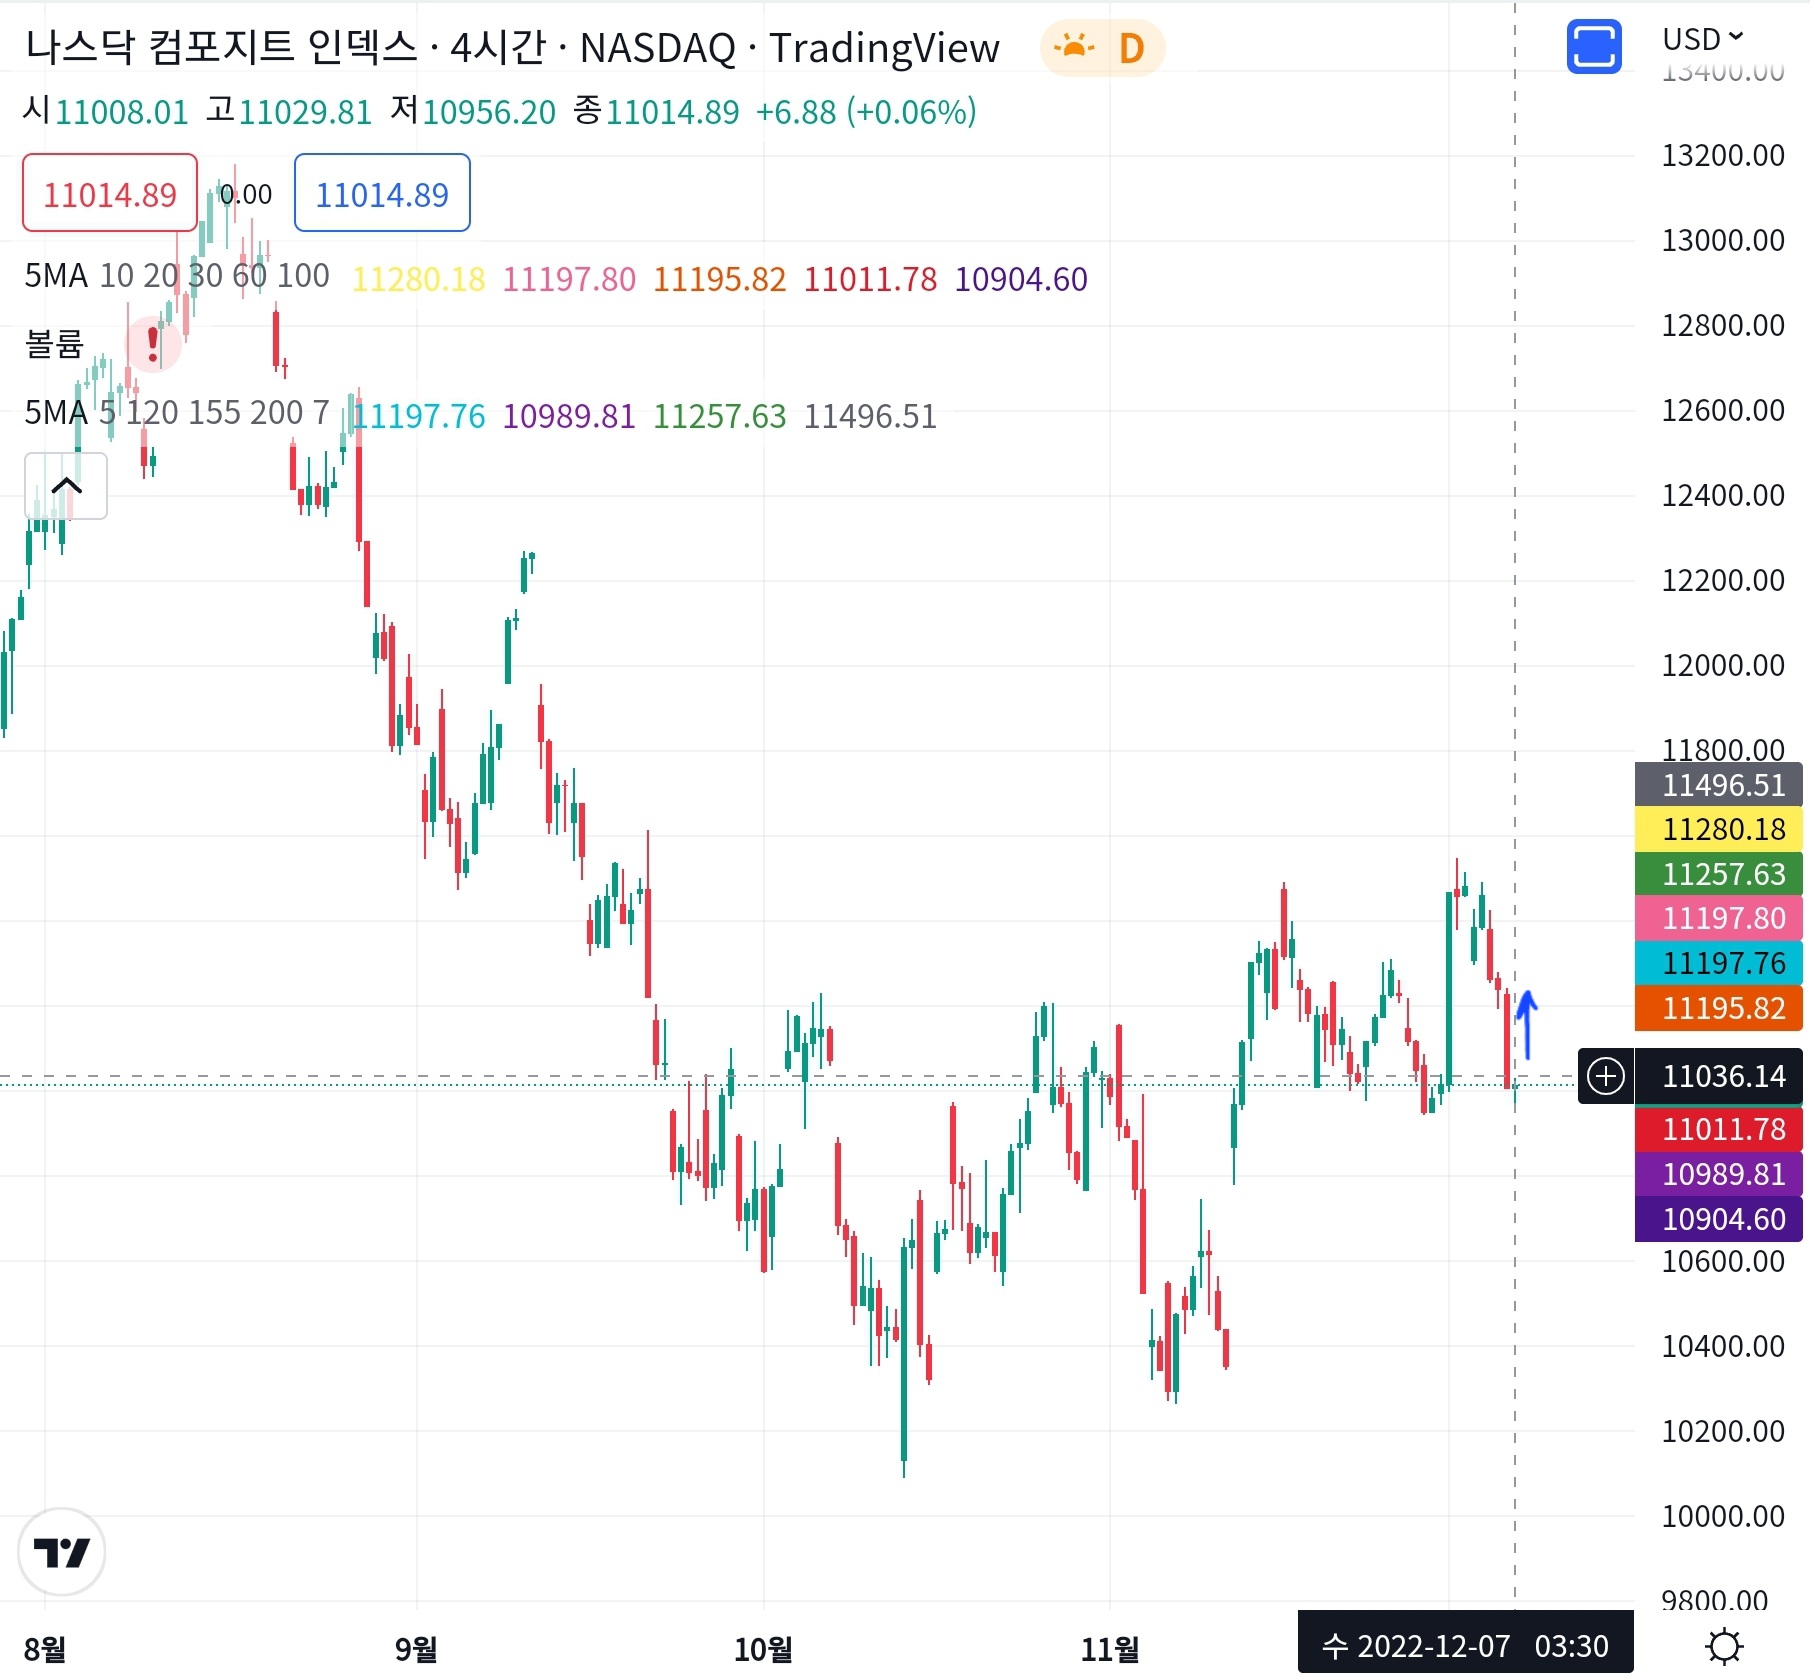The image size is (1810, 1678).
Task: Click the red sell price 11014.89 button
Action: click(x=110, y=193)
